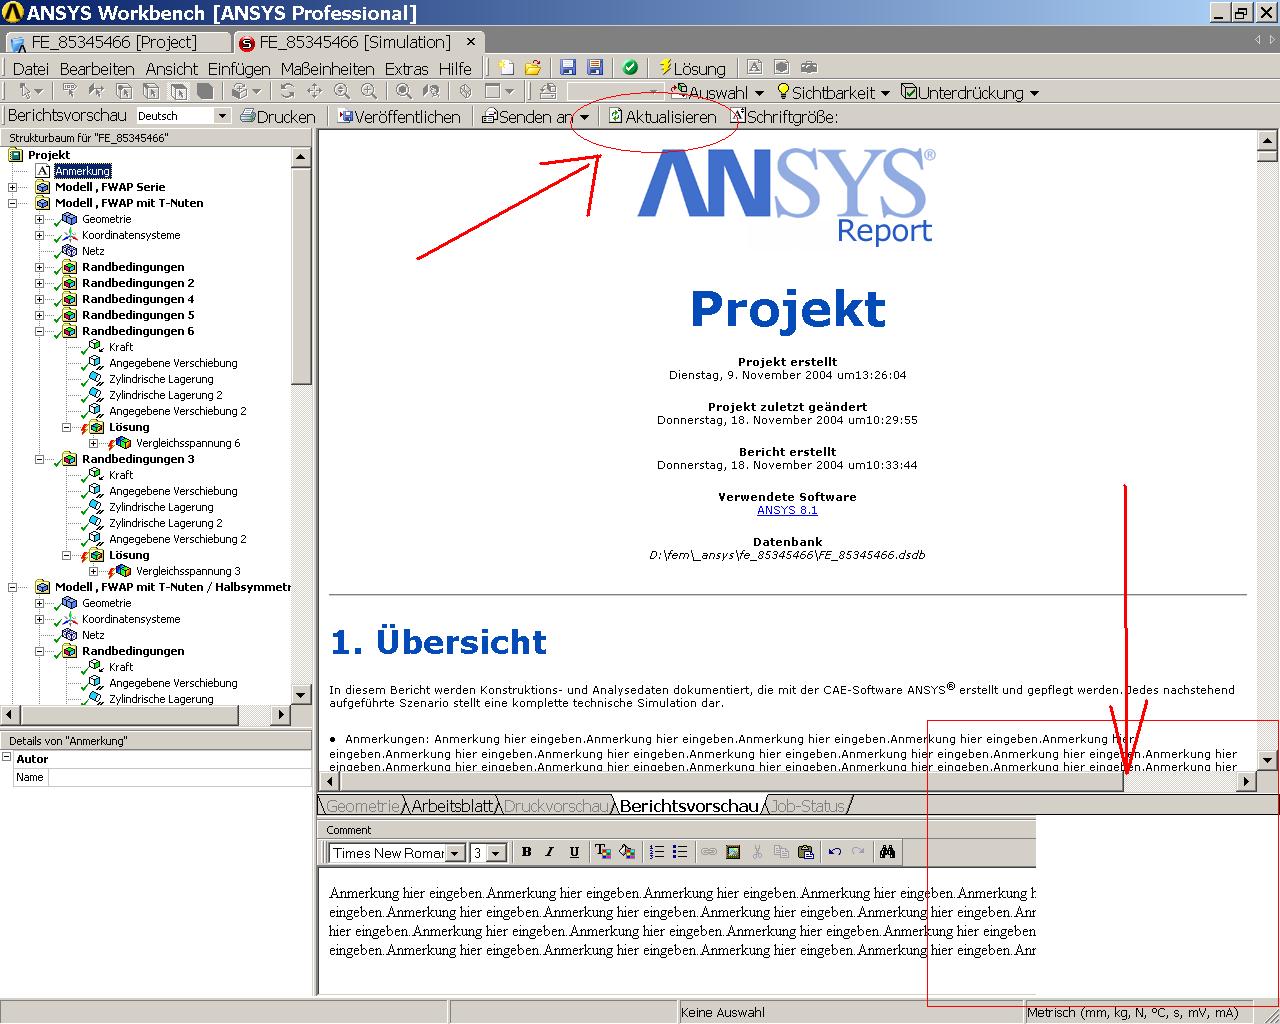Open the Datei menu
1280x1024 pixels.
[x=30, y=69]
